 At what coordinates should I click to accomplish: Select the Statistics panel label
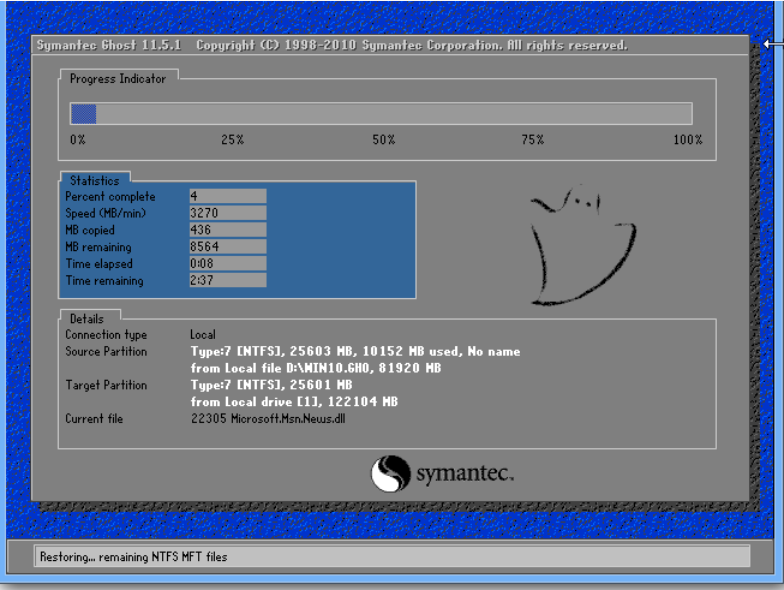94,181
